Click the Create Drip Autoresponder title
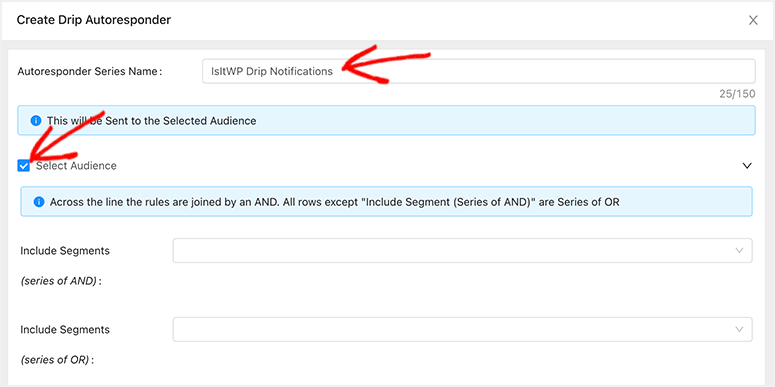 click(x=94, y=20)
